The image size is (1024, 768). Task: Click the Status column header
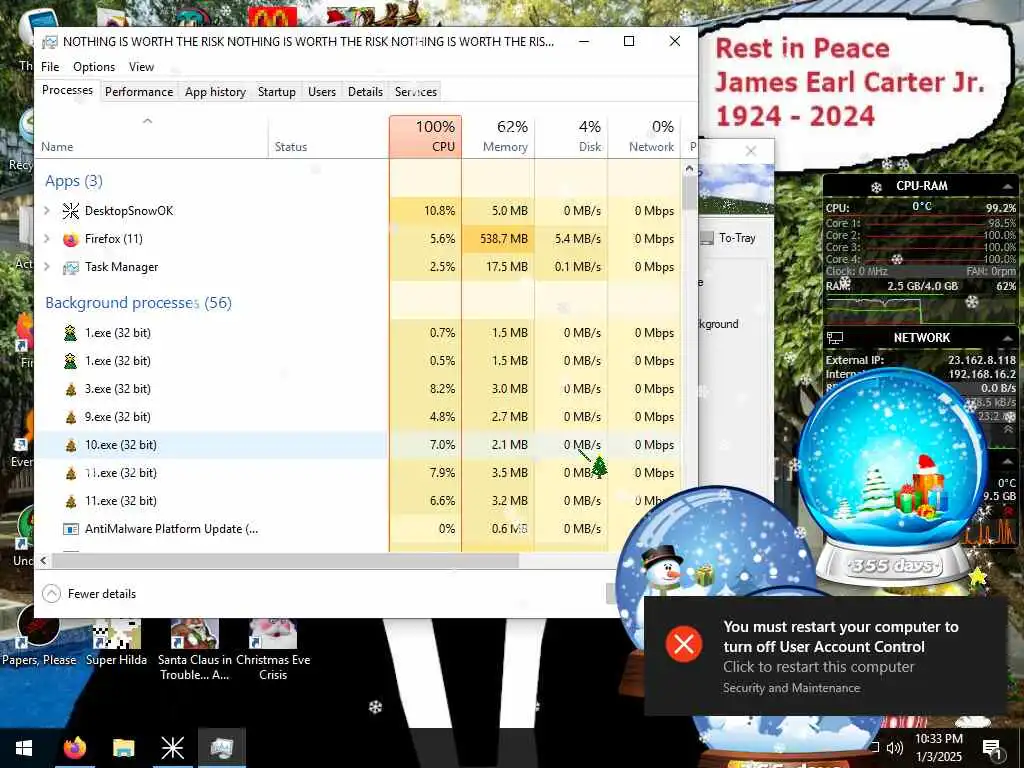328,136
